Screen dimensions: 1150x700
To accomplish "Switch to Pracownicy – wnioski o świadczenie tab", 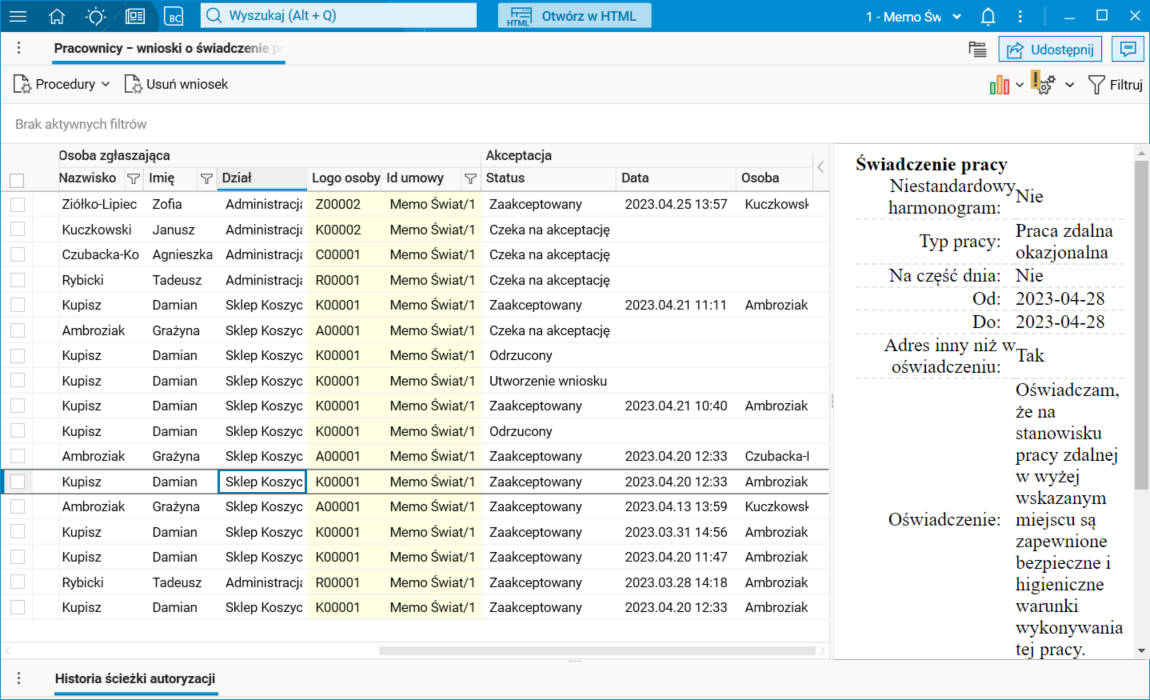I will pyautogui.click(x=169, y=48).
